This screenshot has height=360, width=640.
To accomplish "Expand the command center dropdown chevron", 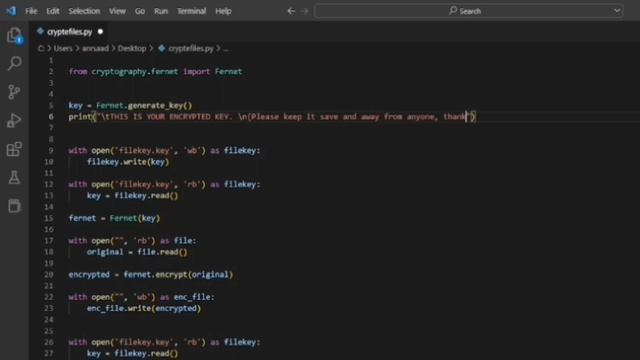I will pyautogui.click(x=617, y=11).
